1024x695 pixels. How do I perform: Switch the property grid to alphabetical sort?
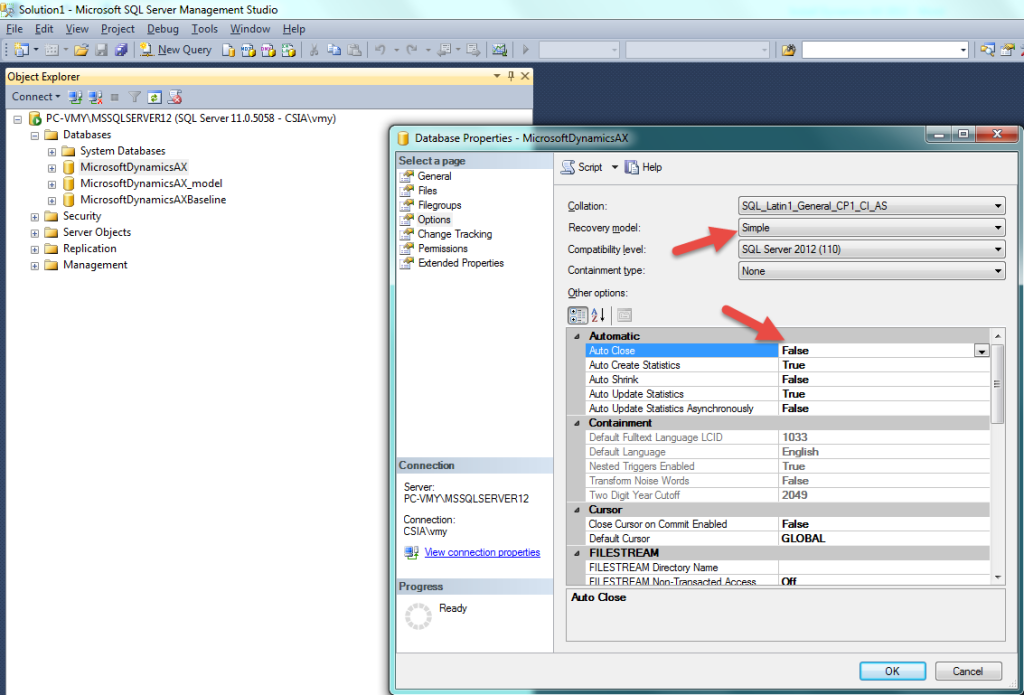coord(598,315)
